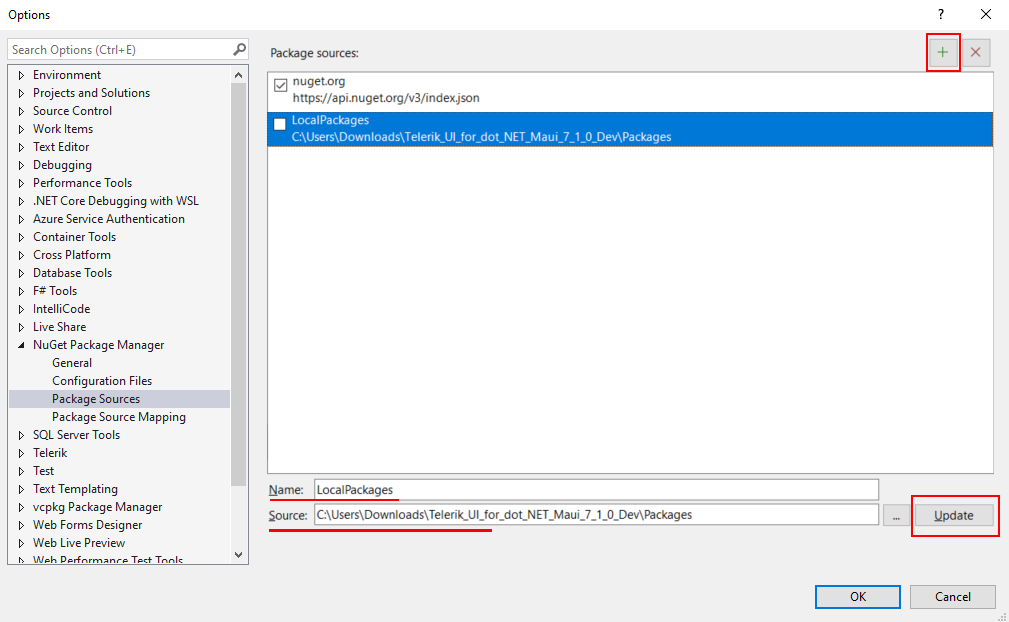Click the search magnifier icon
The width and height of the screenshot is (1009, 622).
click(238, 48)
